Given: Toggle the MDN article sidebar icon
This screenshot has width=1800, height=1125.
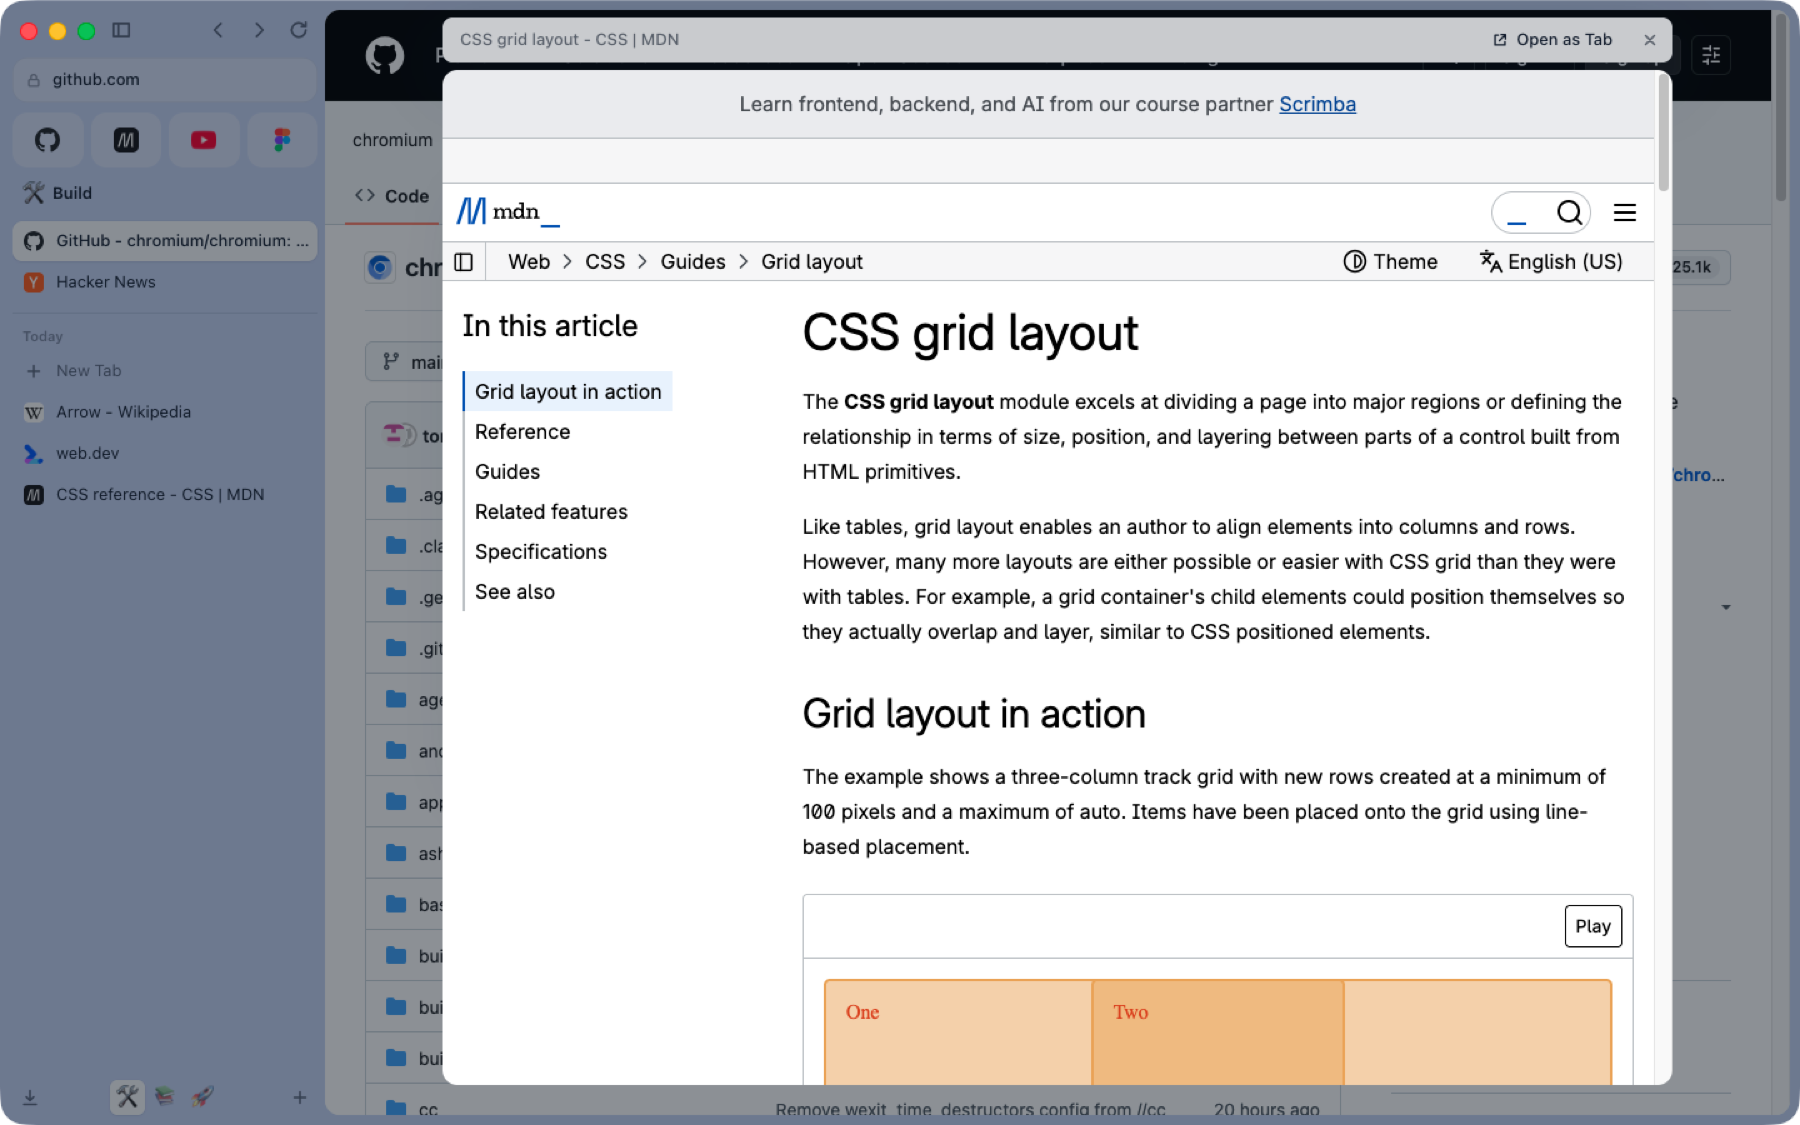Looking at the screenshot, I should 463,262.
